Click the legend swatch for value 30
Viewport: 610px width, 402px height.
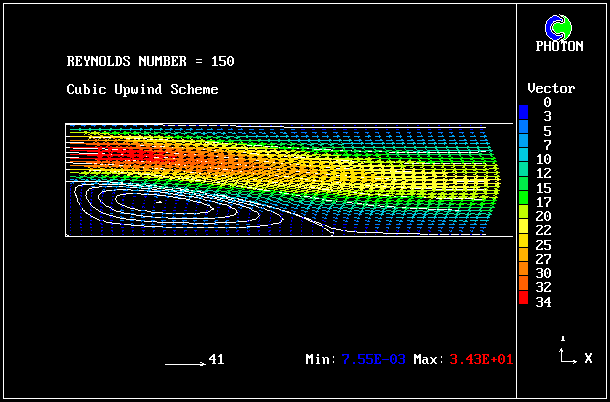(x=524, y=273)
